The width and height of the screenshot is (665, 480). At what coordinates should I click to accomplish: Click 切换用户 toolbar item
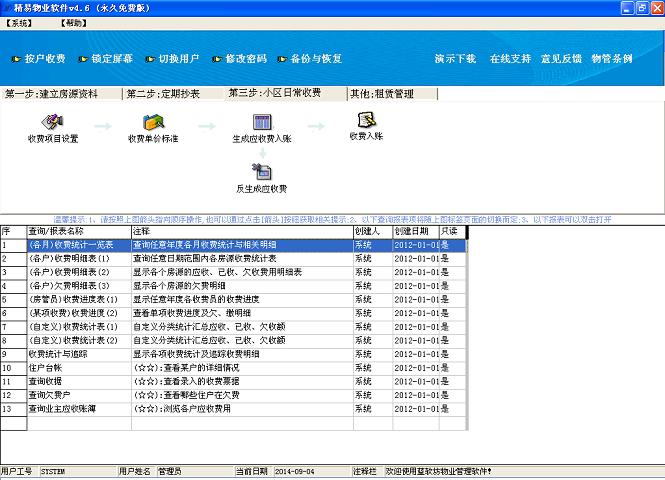(173, 59)
